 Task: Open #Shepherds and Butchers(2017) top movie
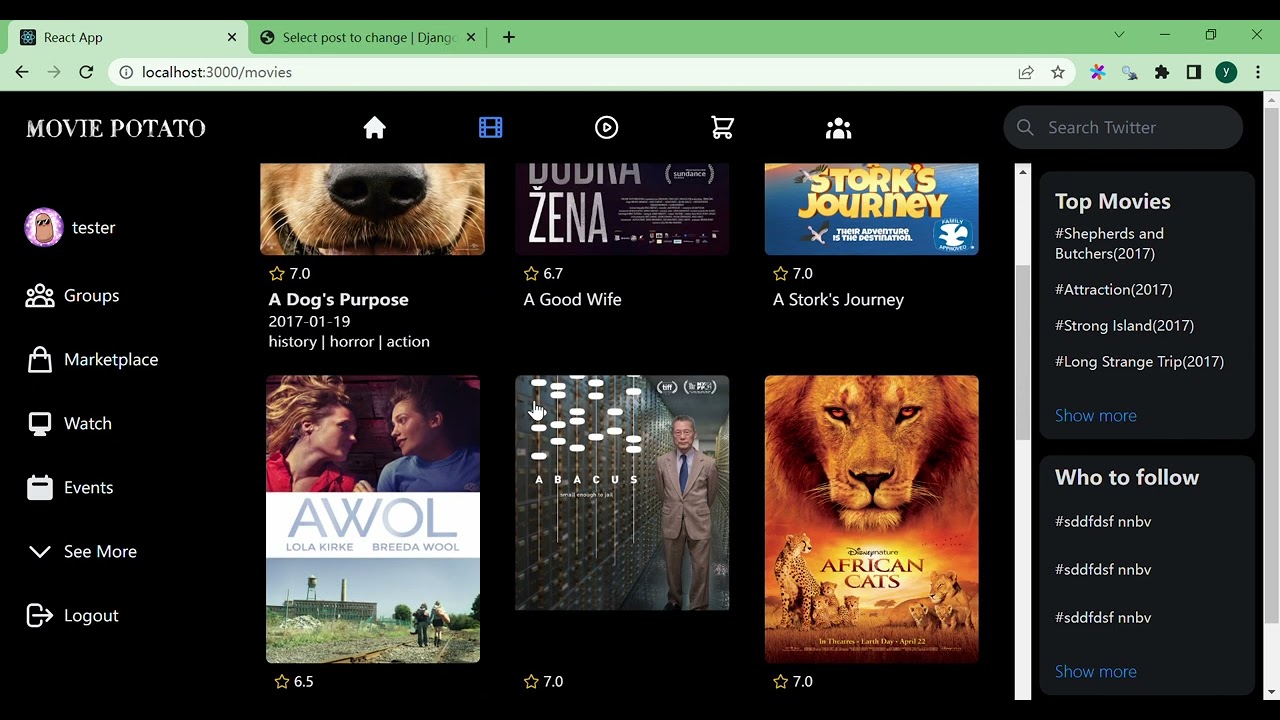[x=1109, y=243]
